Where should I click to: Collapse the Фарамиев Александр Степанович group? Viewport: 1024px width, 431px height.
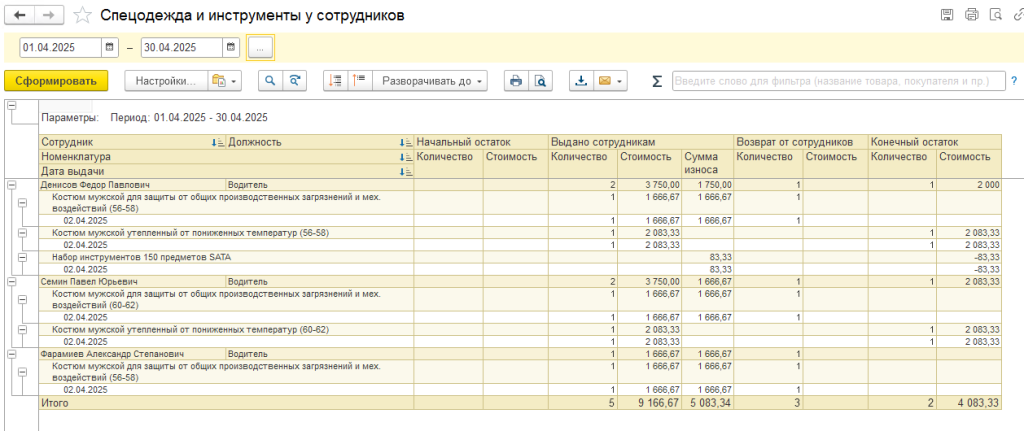click(x=12, y=353)
